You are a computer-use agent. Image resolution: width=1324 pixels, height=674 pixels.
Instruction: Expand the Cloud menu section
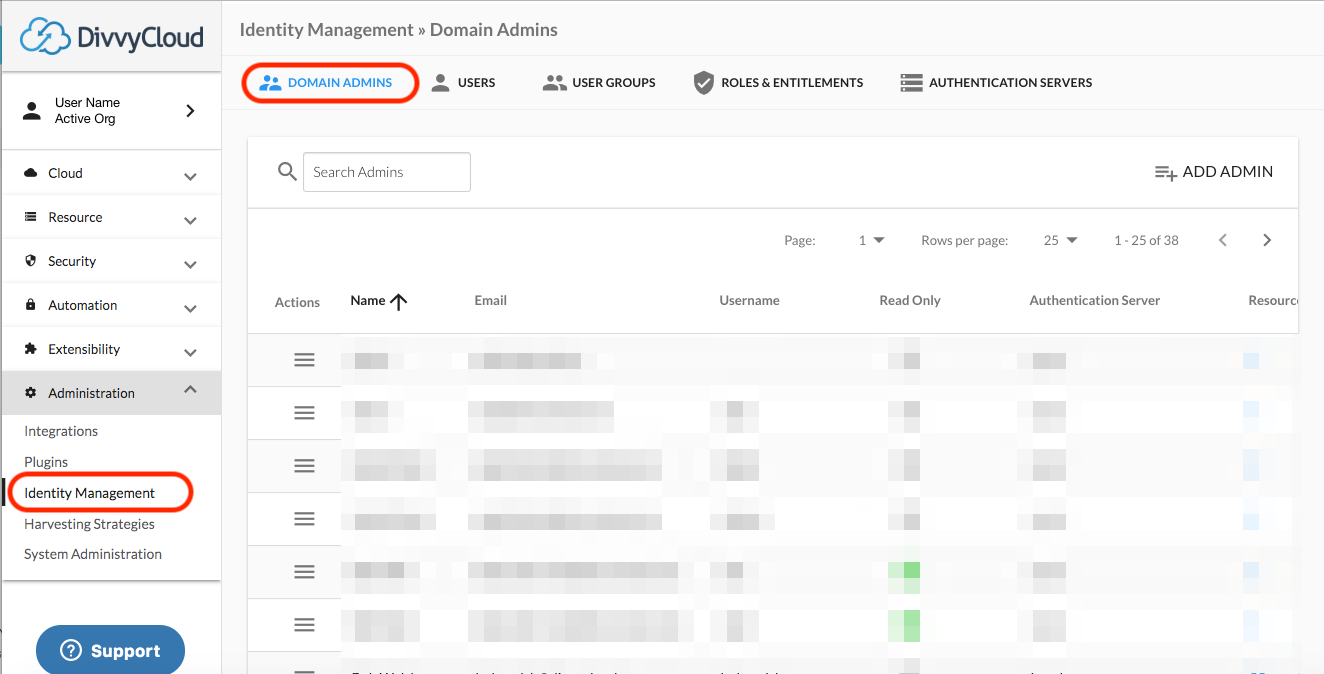(x=111, y=173)
